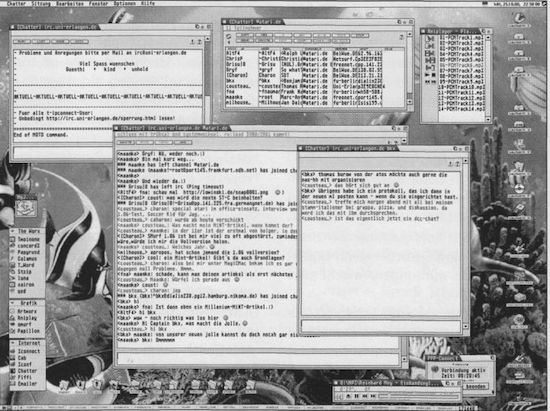Click the stop square in the playlist window

point(434,75)
